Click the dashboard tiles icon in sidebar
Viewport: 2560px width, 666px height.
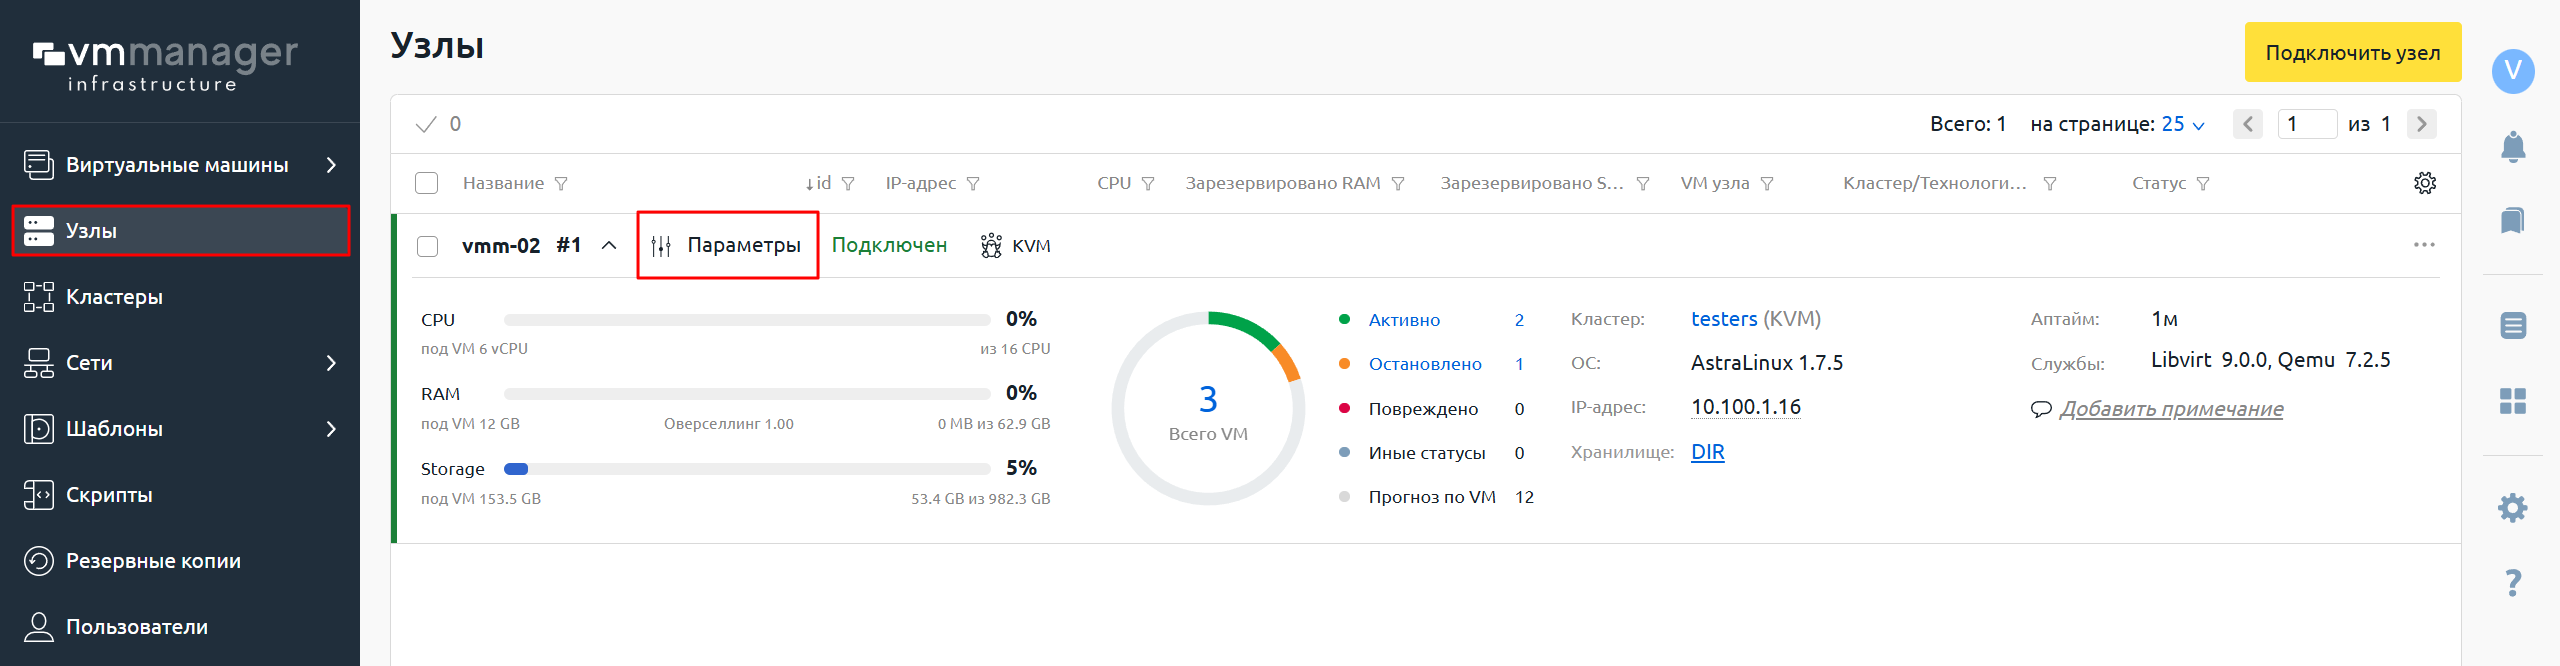point(2512,401)
